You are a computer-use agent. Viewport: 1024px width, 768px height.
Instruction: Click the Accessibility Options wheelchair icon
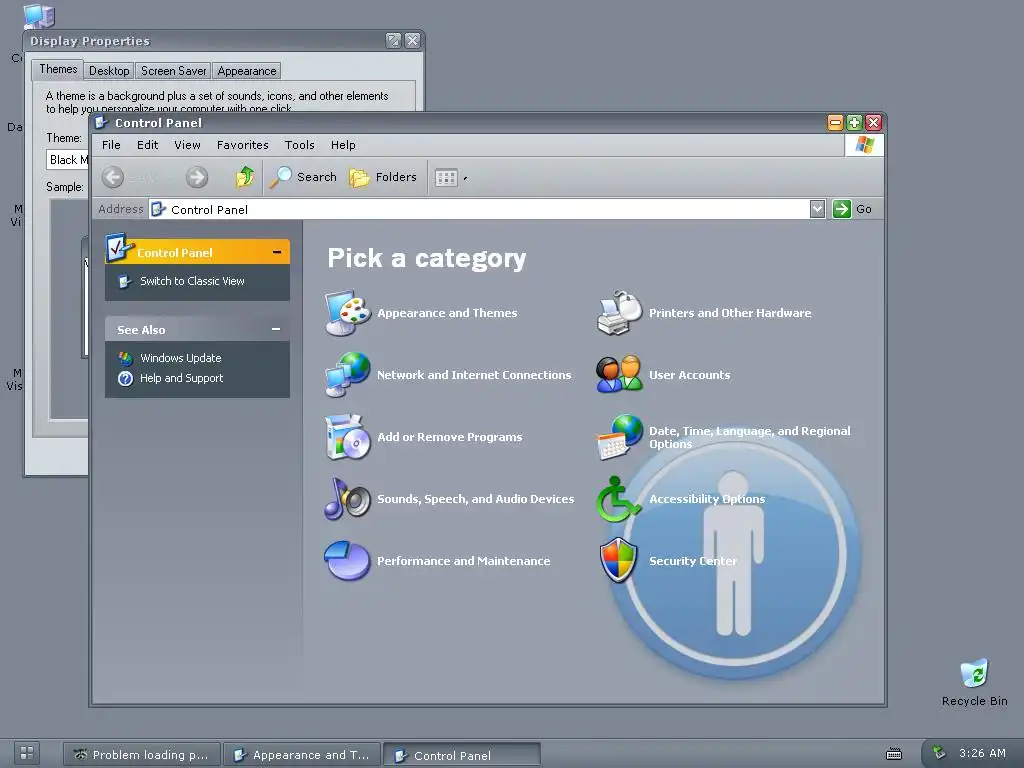click(616, 499)
